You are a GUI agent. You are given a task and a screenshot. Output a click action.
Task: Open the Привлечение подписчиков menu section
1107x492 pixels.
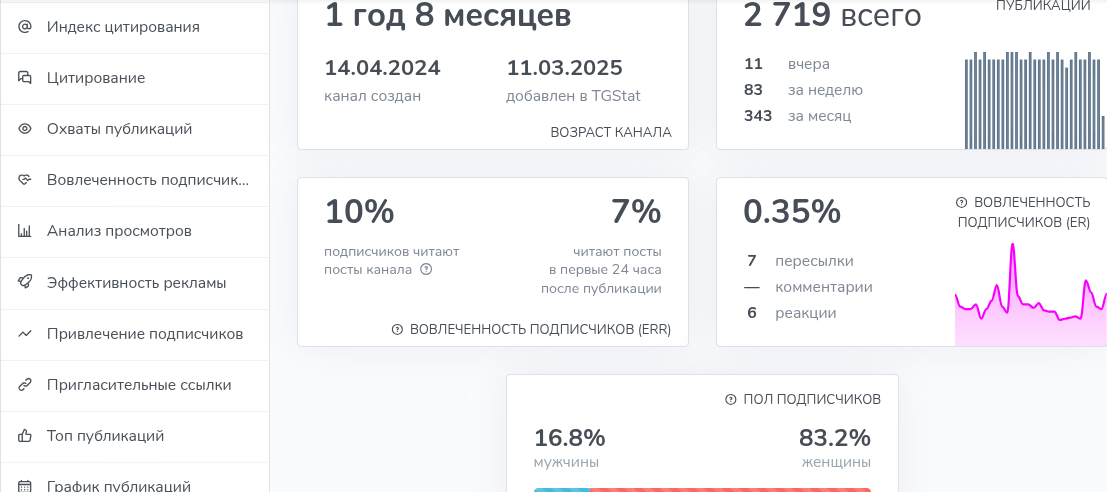pyautogui.click(x=144, y=334)
